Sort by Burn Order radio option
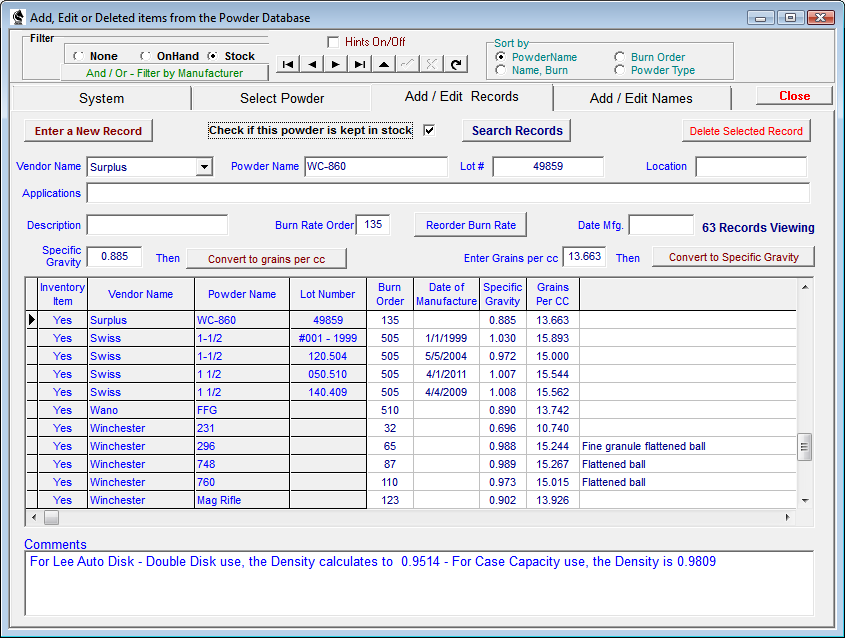The width and height of the screenshot is (845, 638). coord(621,57)
